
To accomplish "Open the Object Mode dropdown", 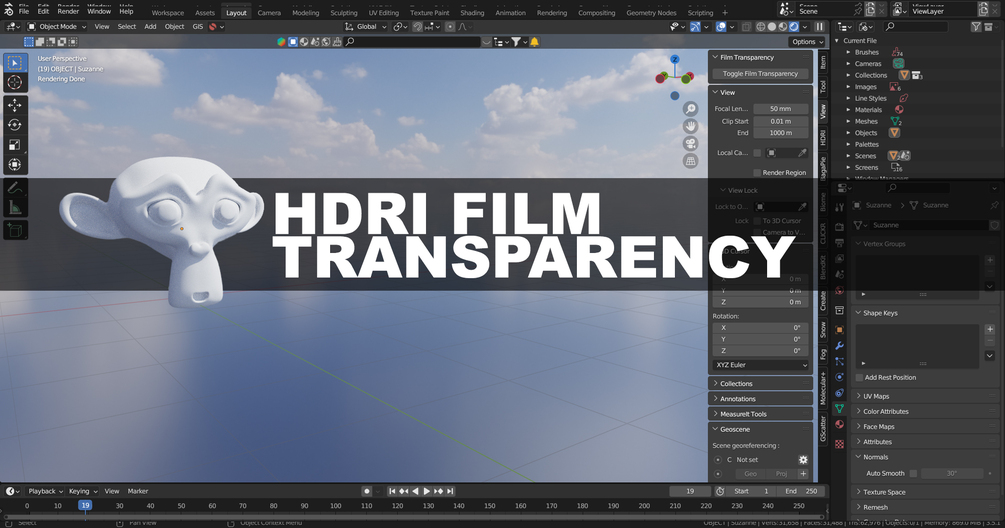I will click(x=56, y=27).
